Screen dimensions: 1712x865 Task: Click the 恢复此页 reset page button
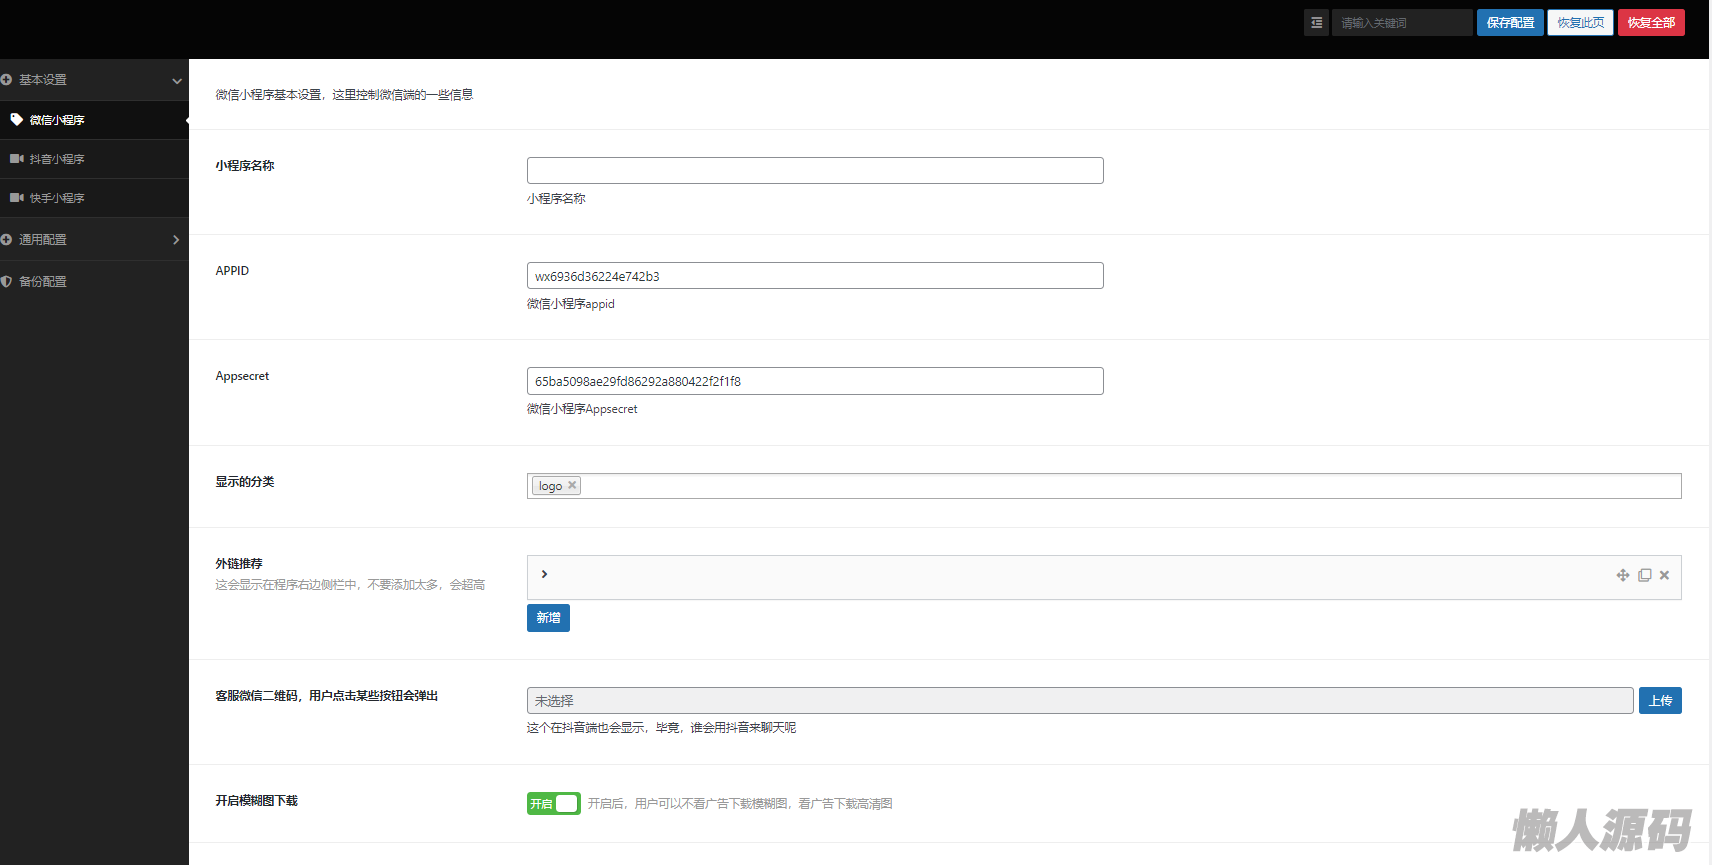click(x=1580, y=22)
